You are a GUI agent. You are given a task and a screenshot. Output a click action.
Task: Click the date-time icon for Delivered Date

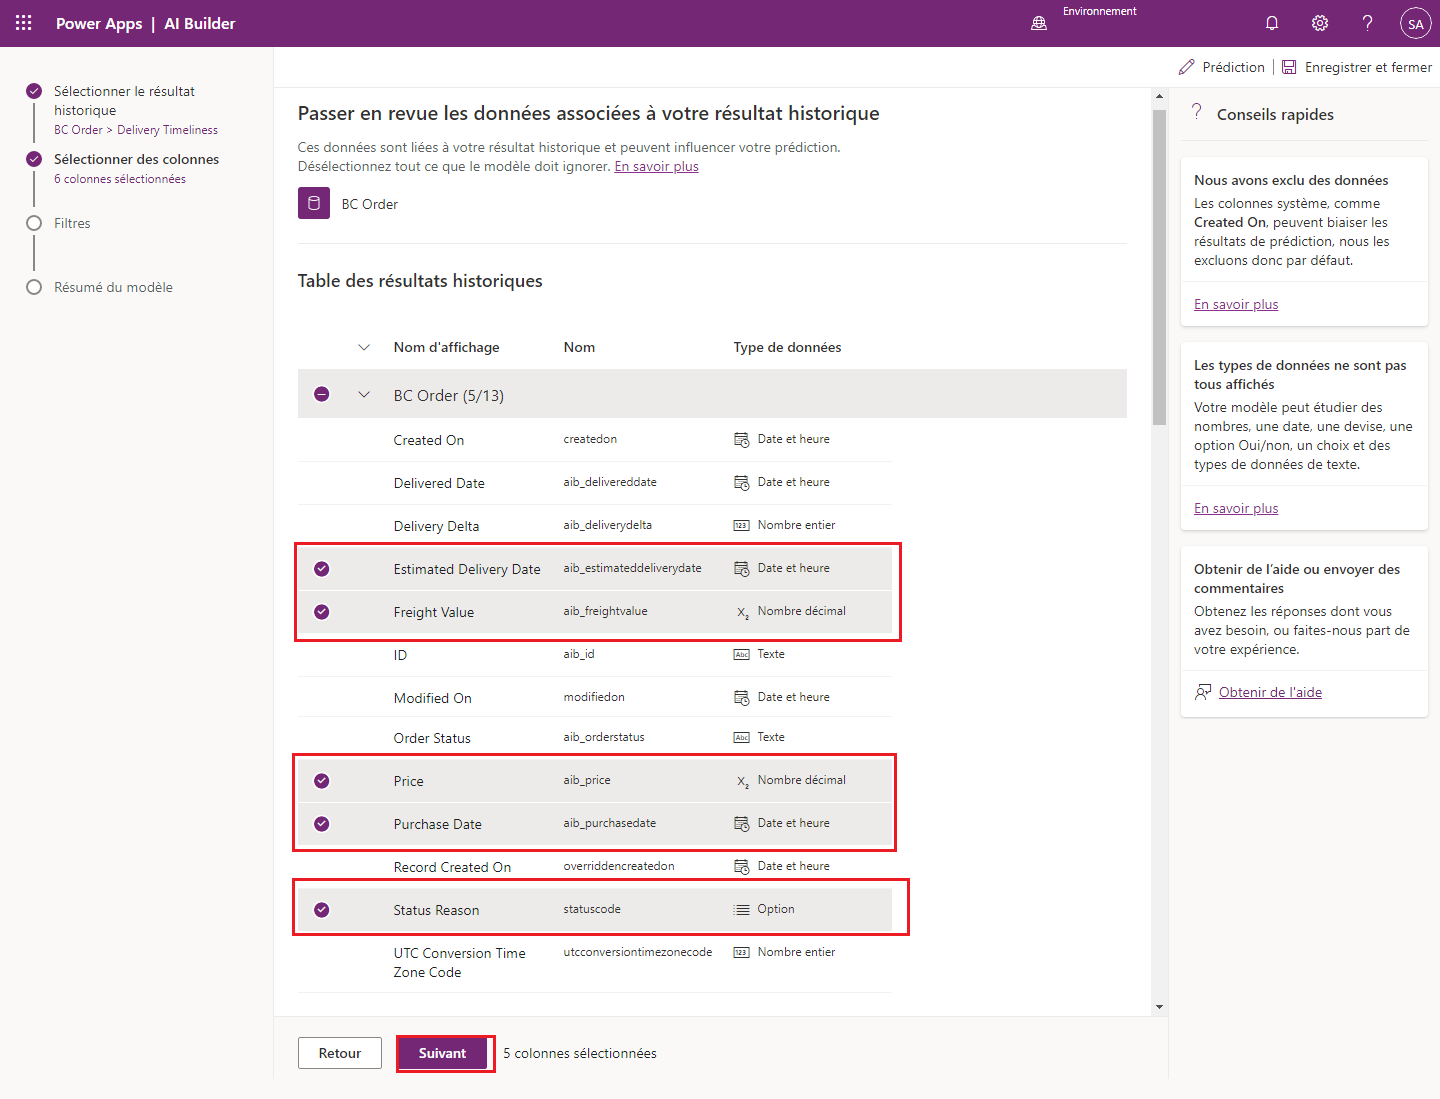[742, 483]
